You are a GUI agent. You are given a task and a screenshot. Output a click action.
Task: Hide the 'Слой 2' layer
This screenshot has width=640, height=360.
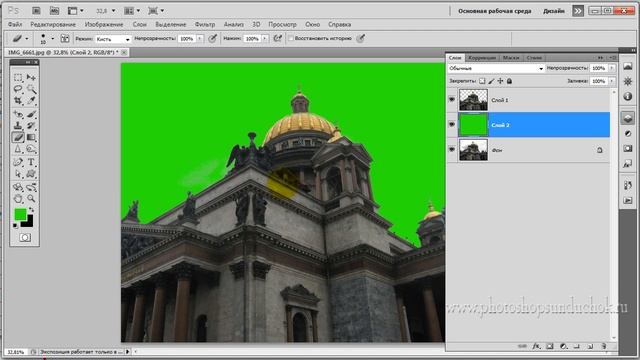pos(452,124)
